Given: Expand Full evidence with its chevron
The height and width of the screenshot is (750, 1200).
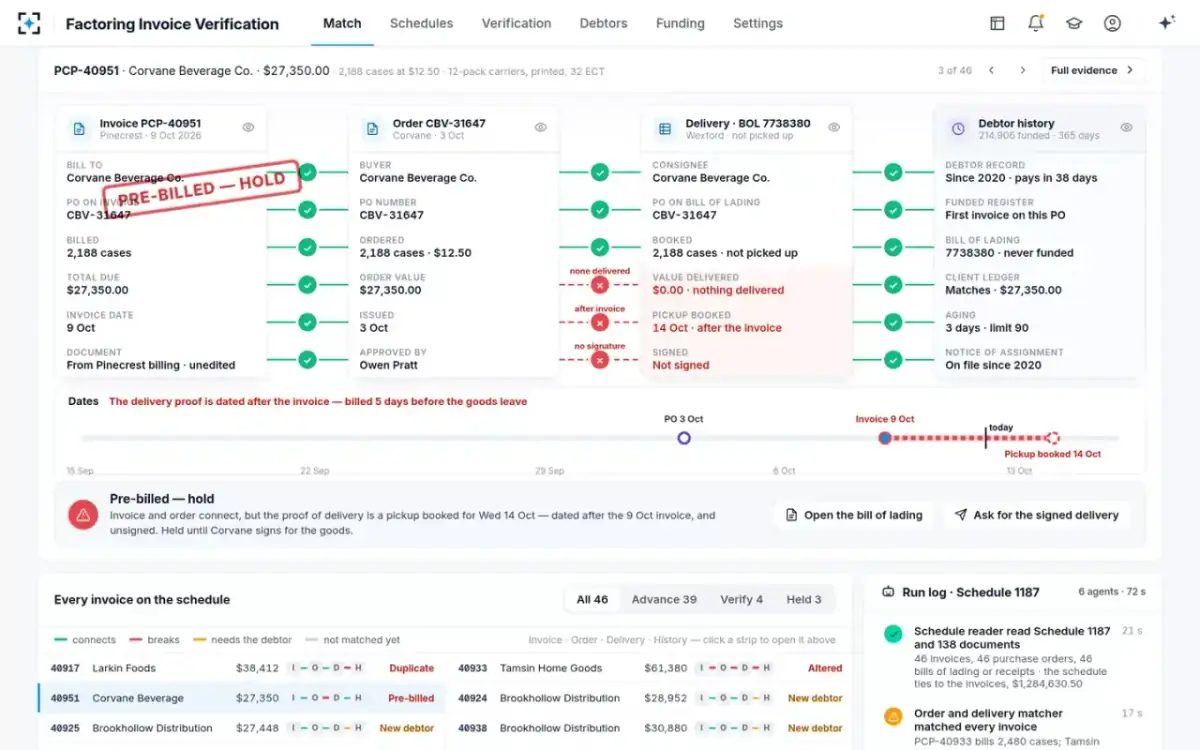Looking at the screenshot, I should [1092, 70].
